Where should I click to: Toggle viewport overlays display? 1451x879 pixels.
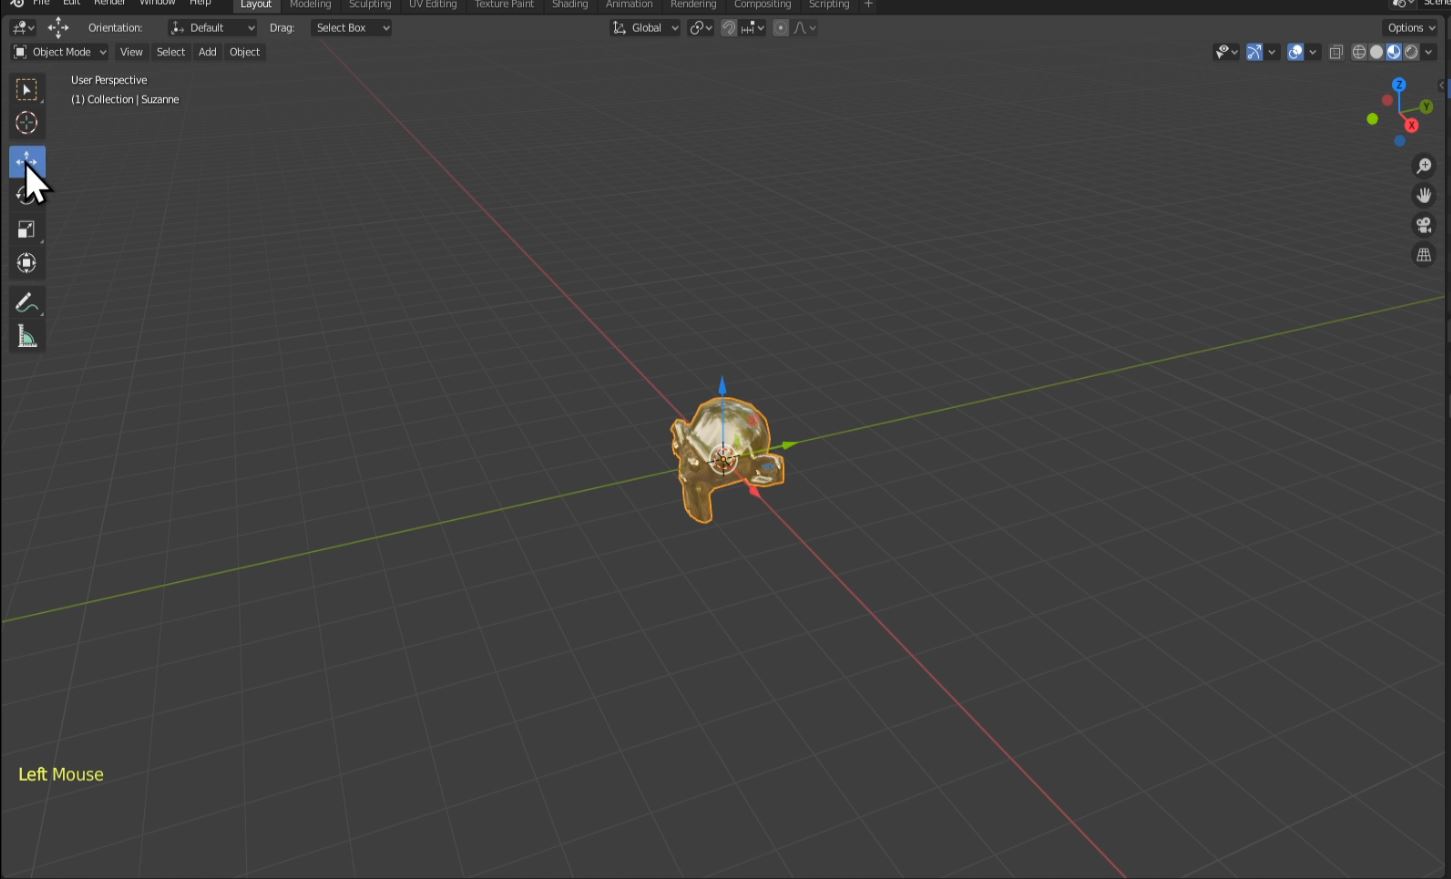pos(1295,52)
